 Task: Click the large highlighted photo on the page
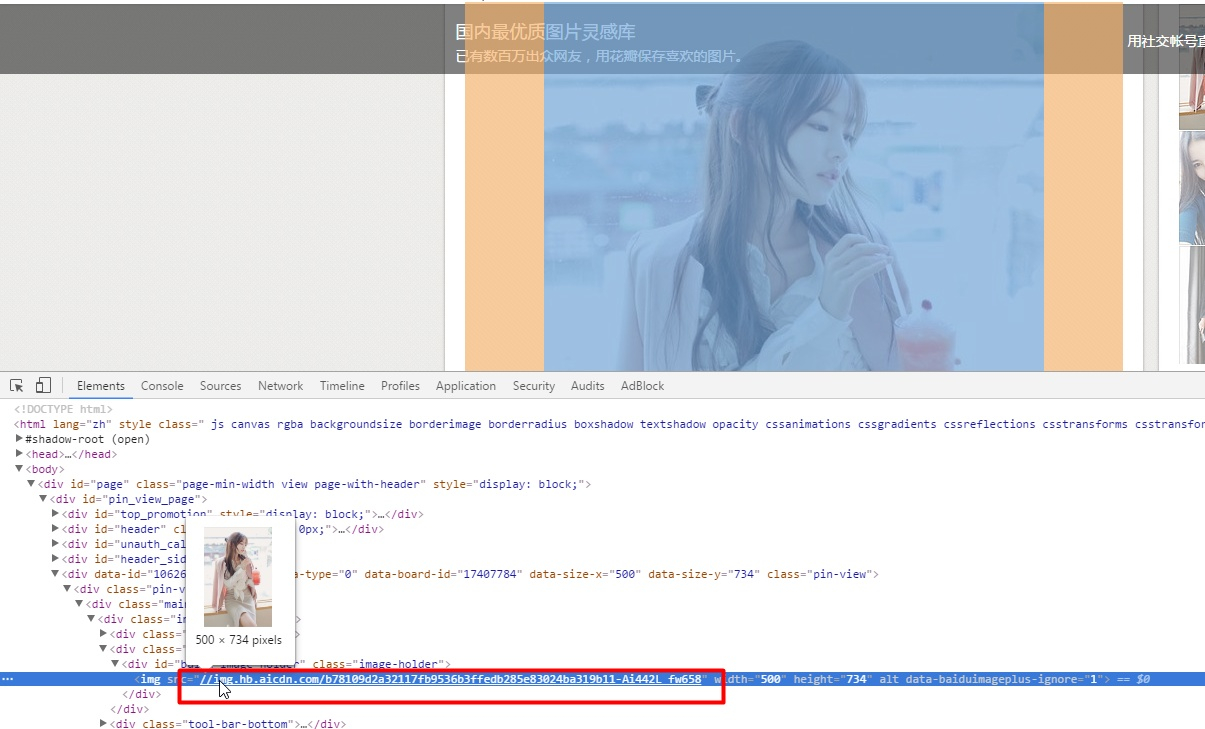click(793, 200)
